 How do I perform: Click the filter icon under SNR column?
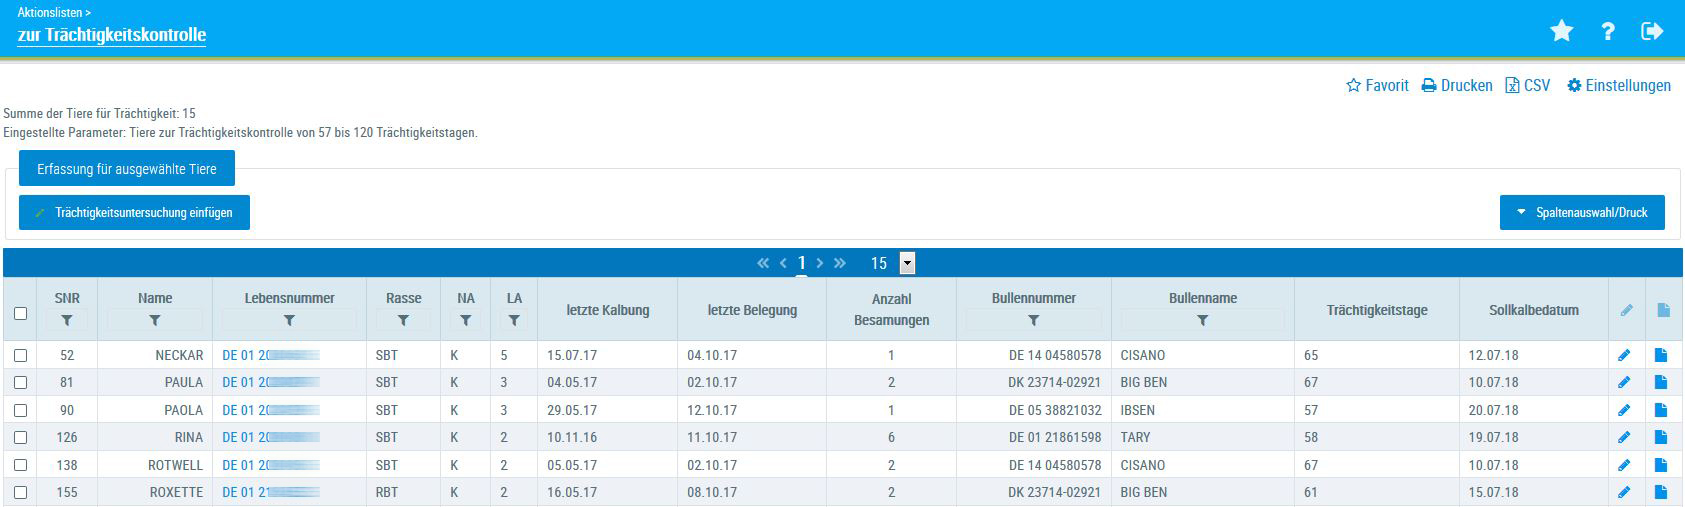click(67, 321)
